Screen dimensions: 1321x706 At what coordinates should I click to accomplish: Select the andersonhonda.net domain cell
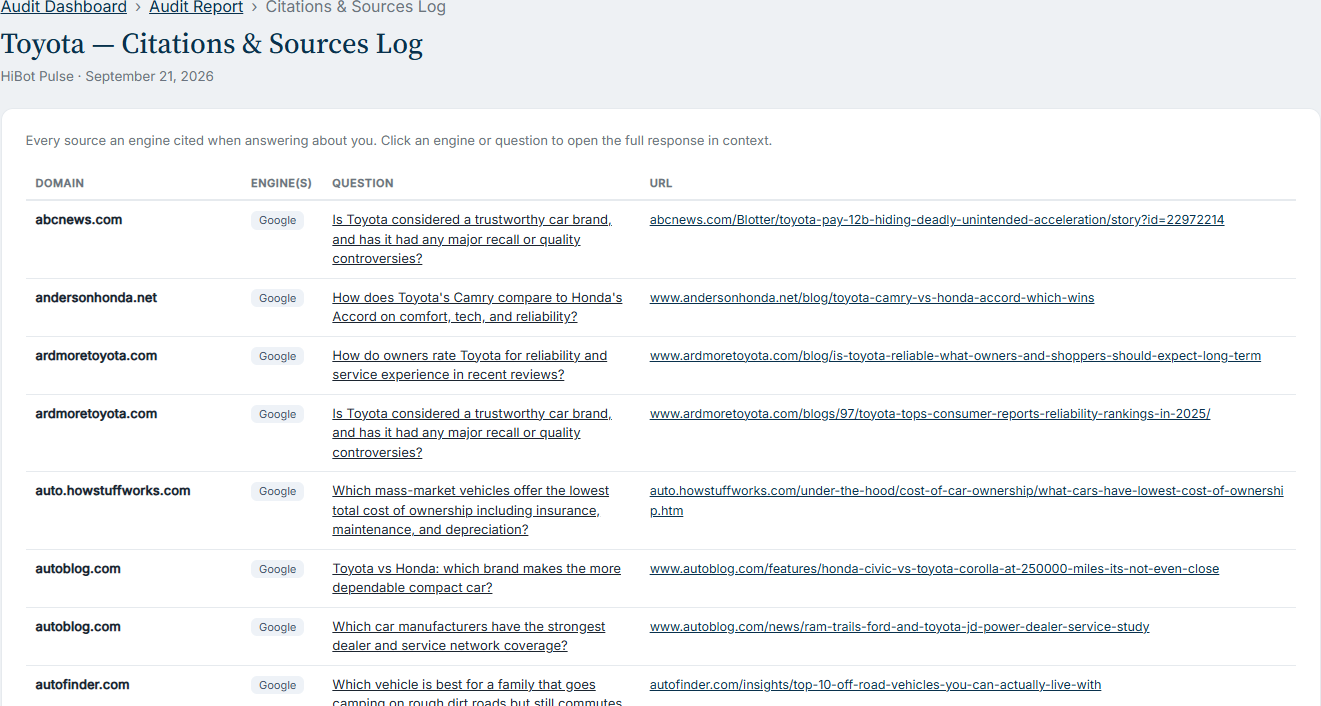[96, 298]
